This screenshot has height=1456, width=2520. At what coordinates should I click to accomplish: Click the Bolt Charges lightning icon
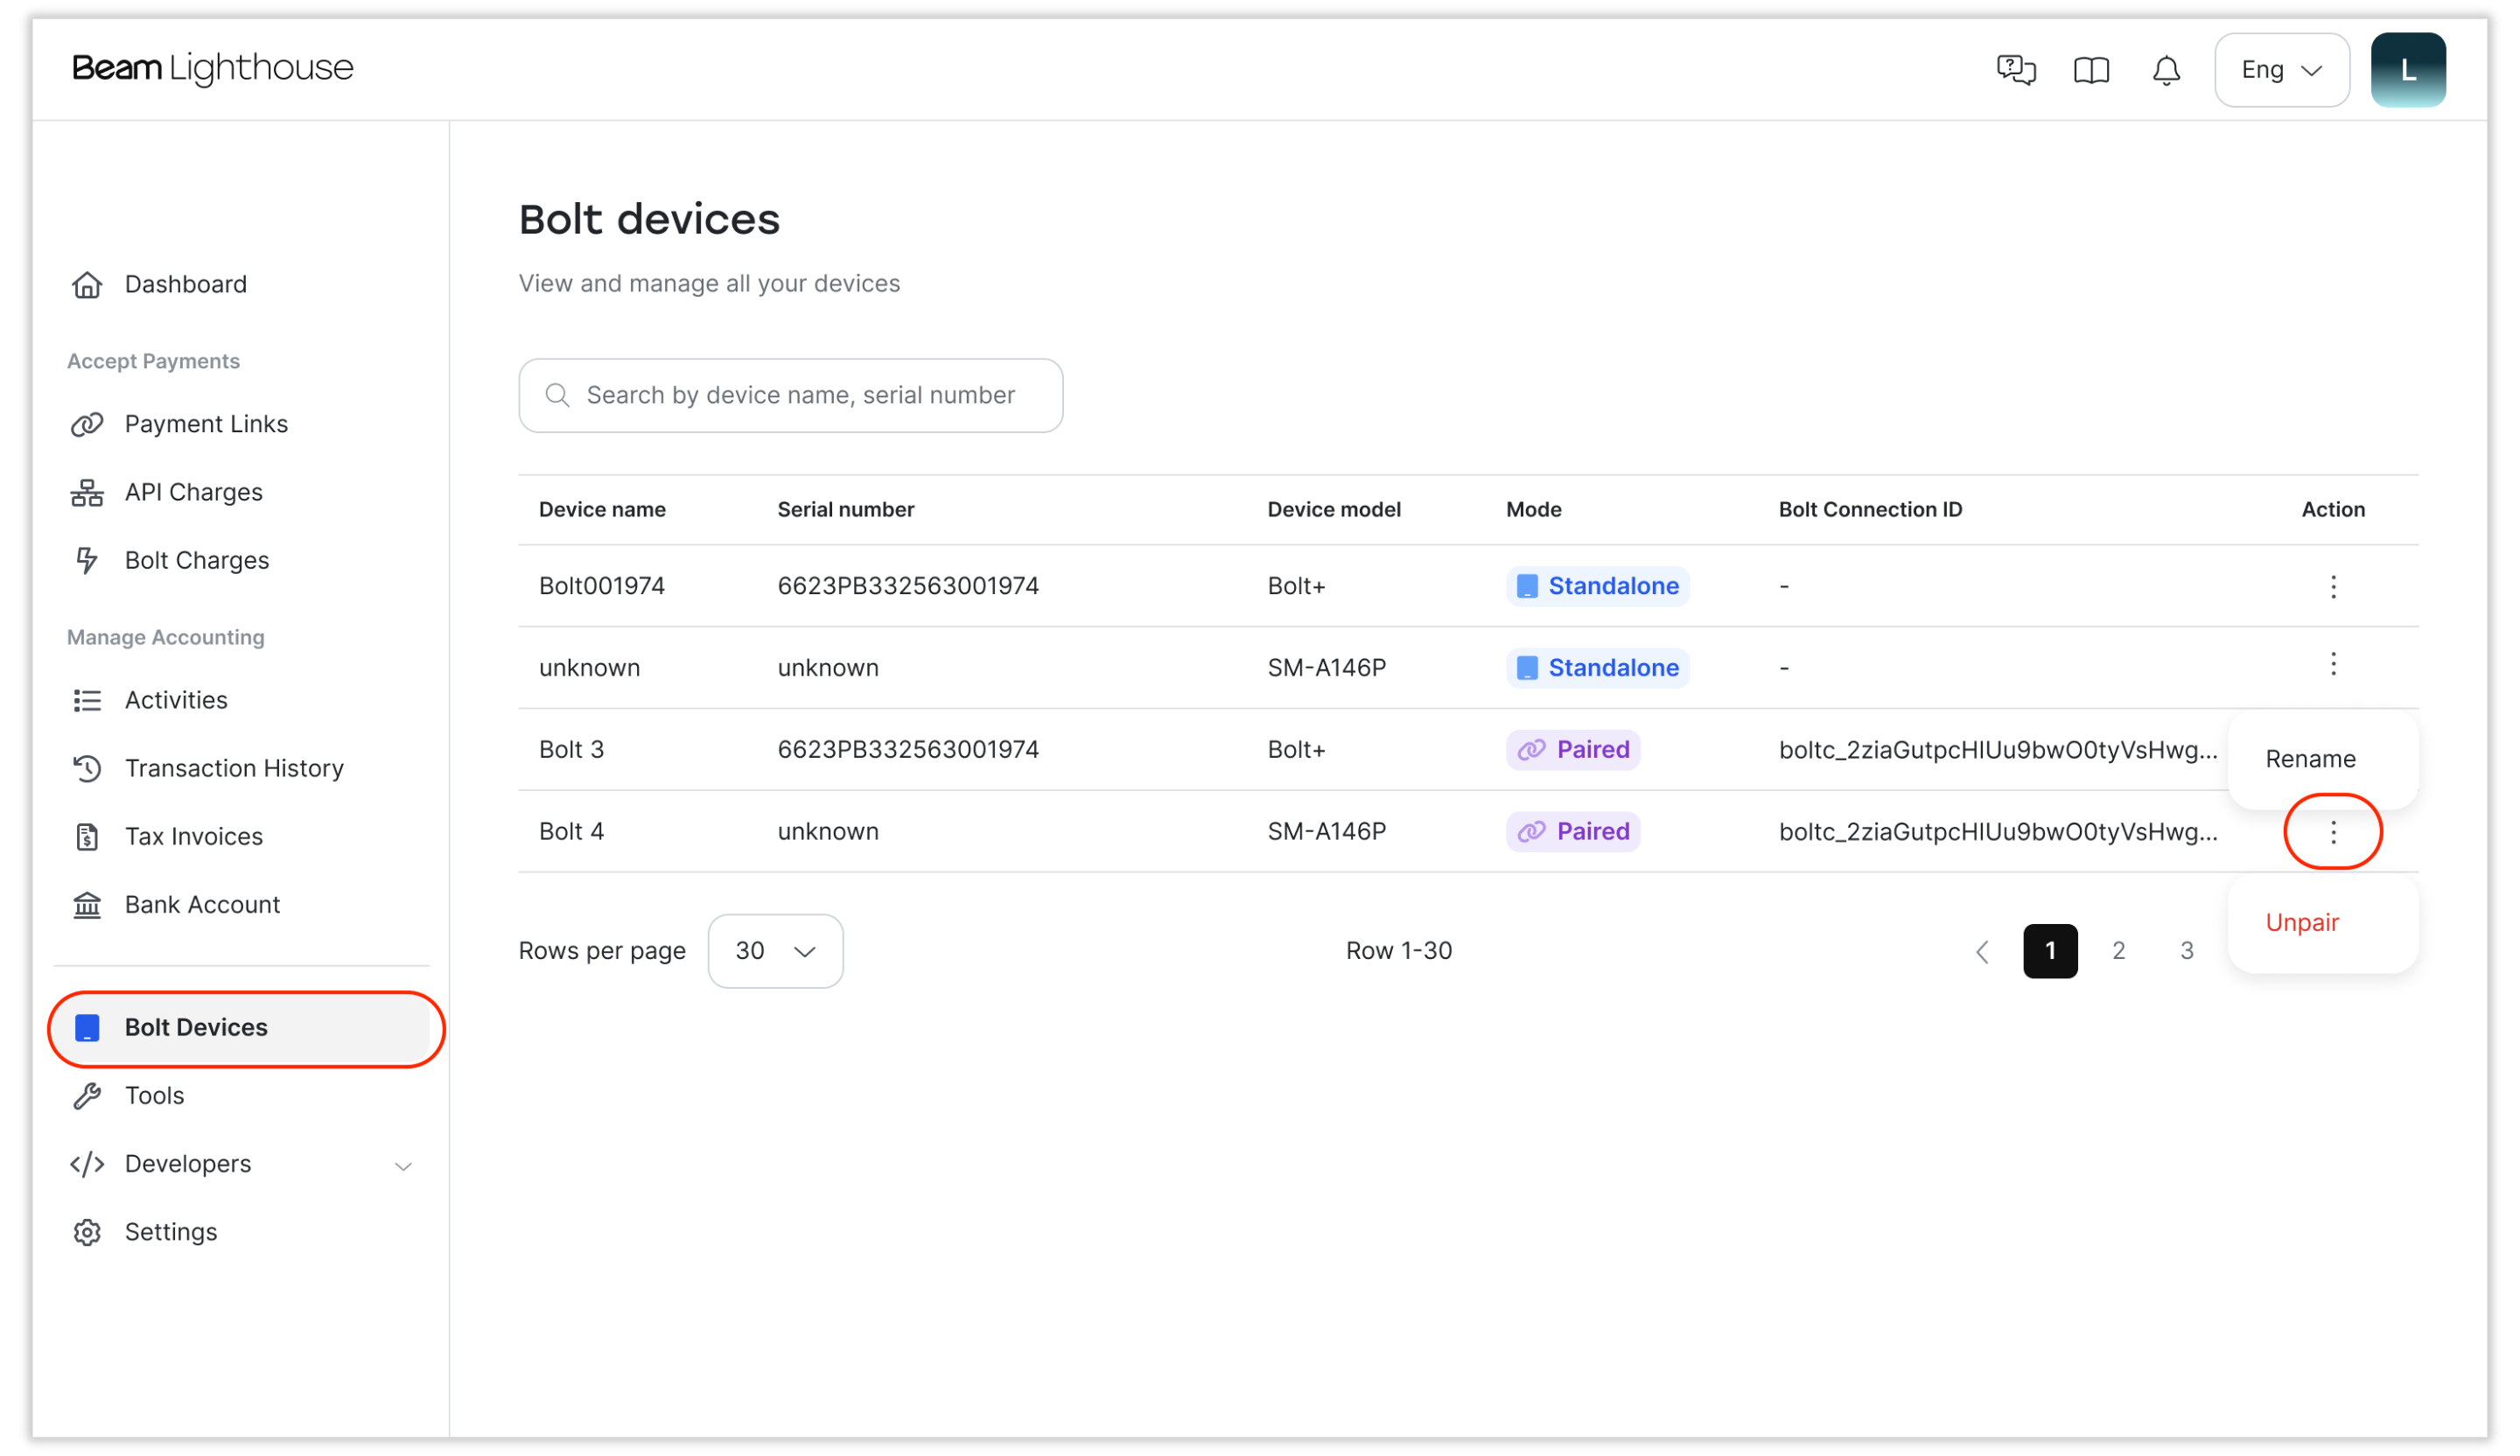coord(87,560)
